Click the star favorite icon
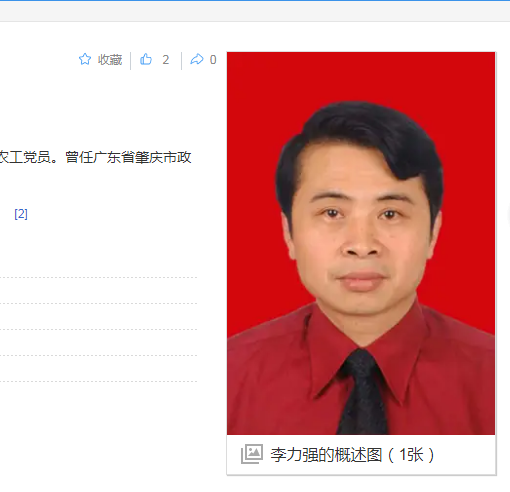 click(85, 59)
